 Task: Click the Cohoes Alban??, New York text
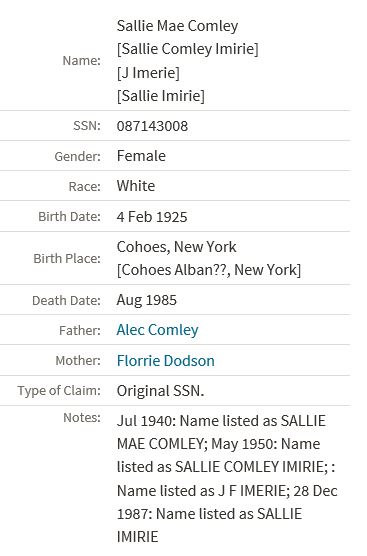click(209, 270)
